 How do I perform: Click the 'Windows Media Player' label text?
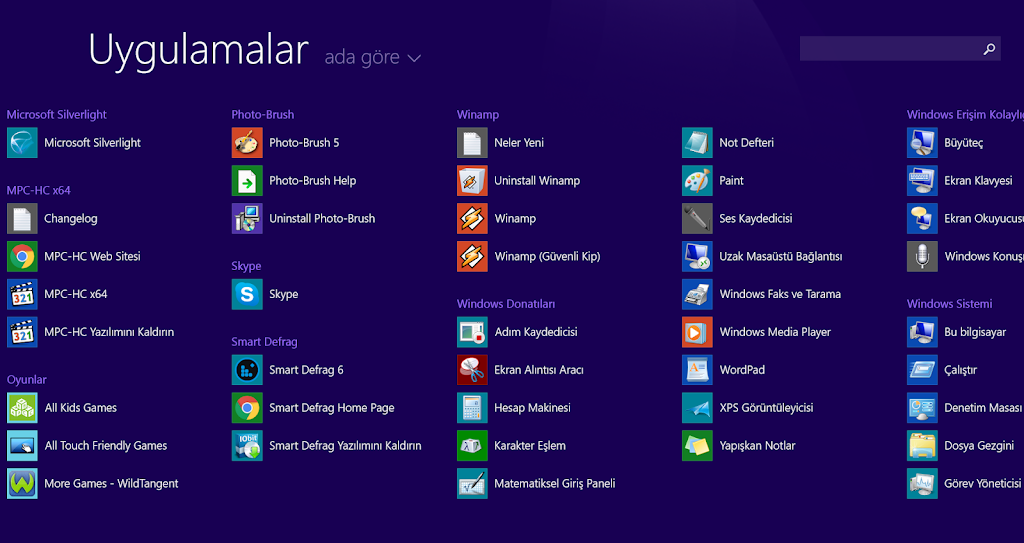click(775, 332)
